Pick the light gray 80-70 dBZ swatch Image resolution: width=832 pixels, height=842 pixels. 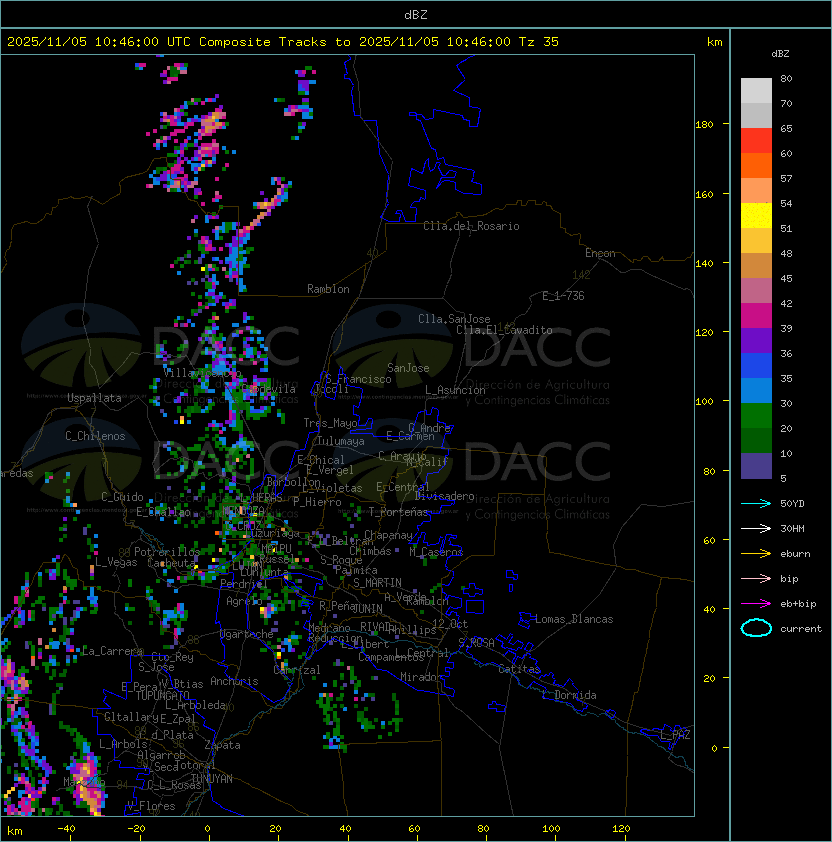(756, 91)
